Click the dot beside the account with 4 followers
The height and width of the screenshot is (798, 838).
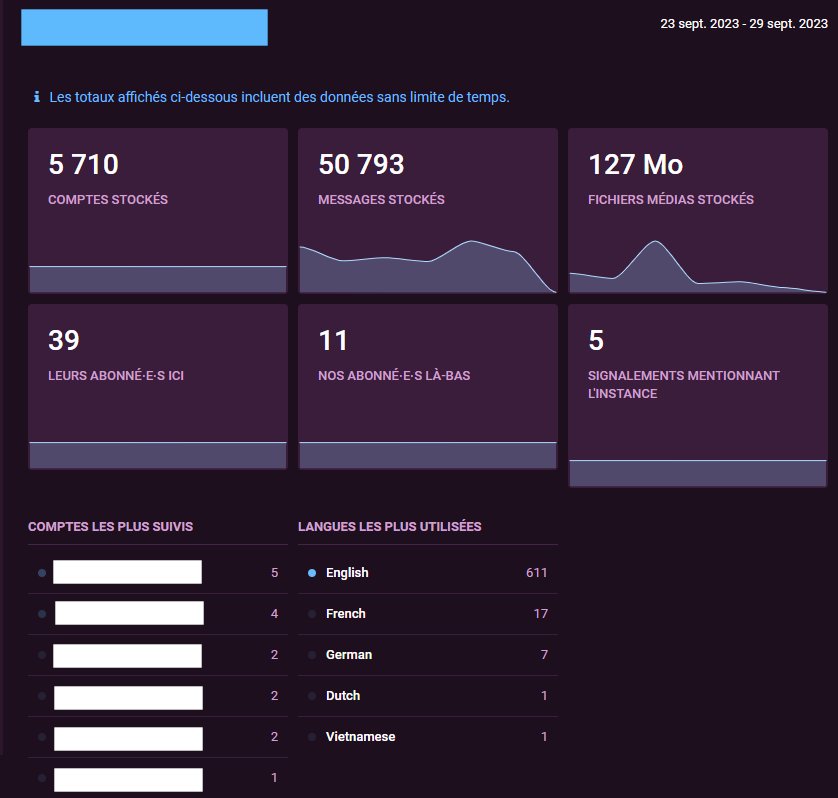42,614
